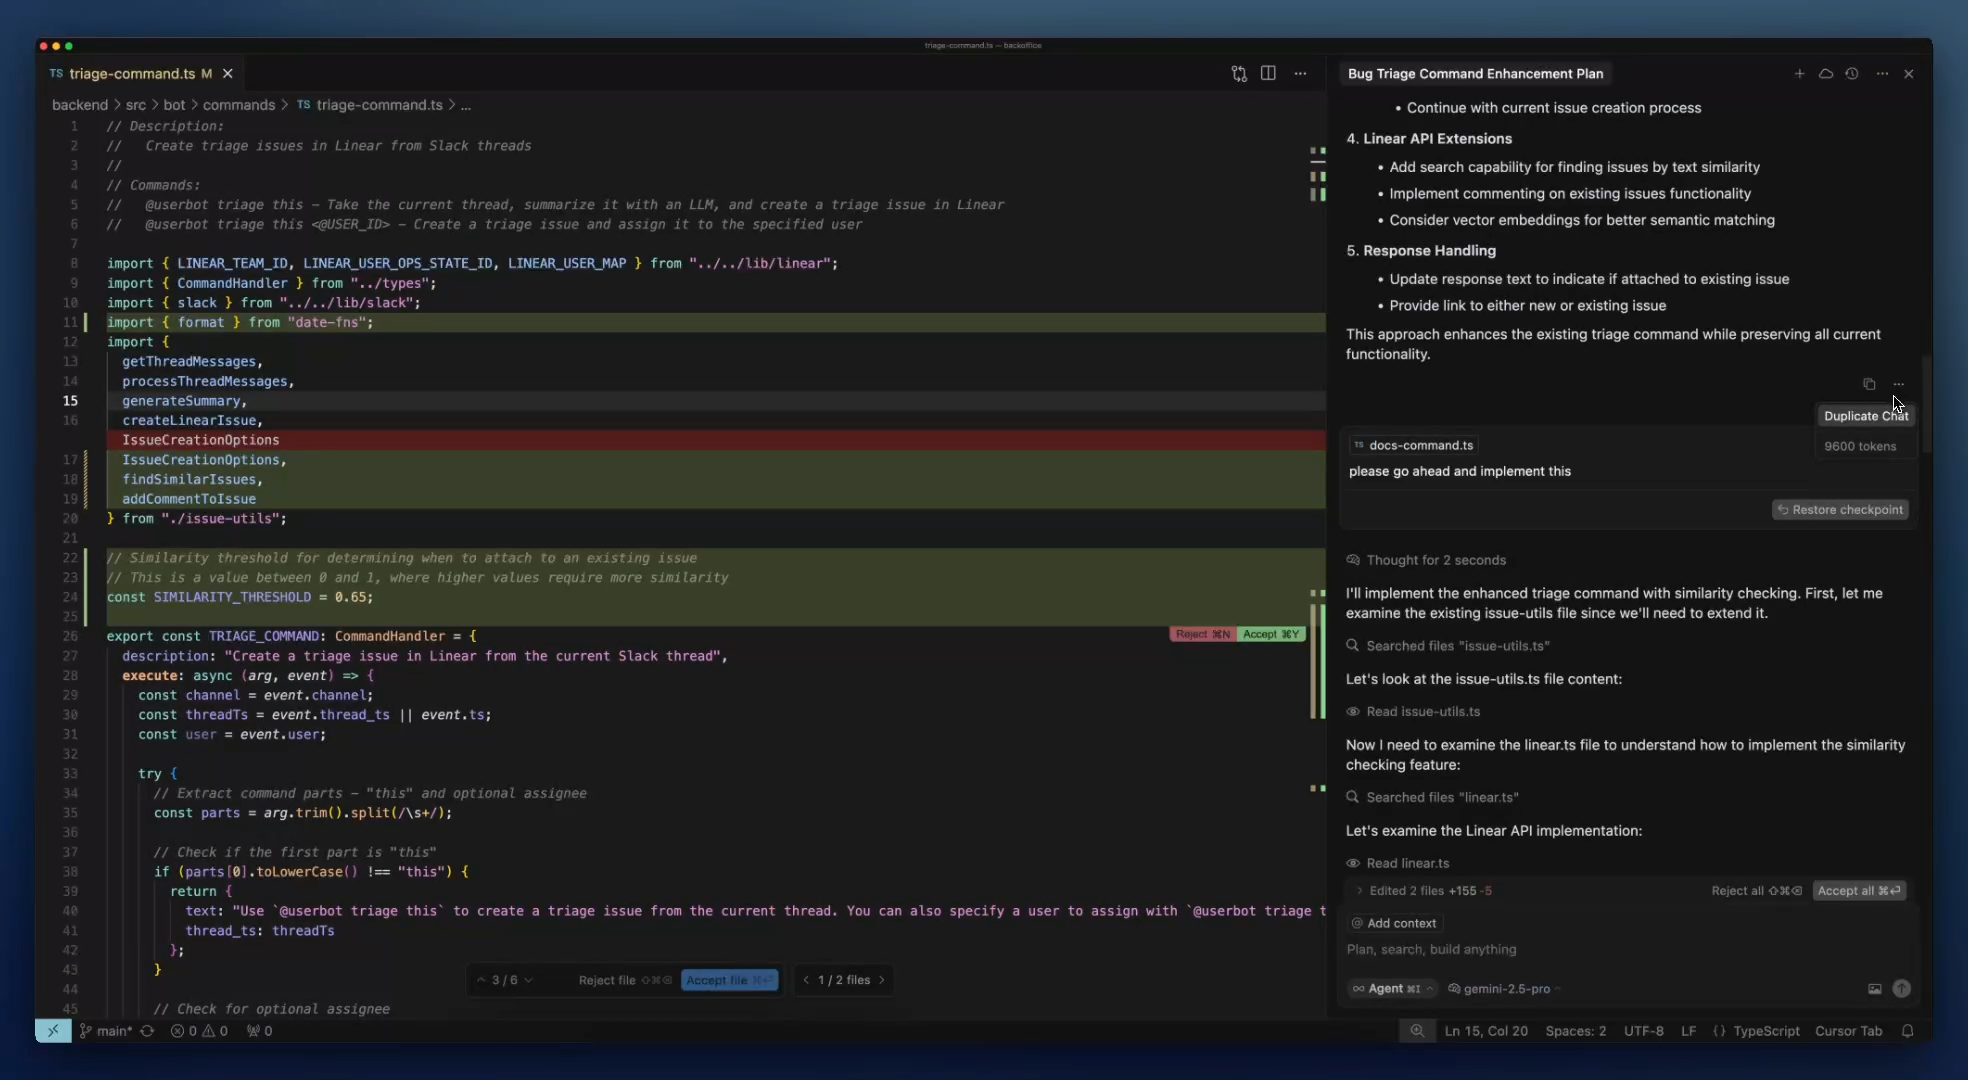The height and width of the screenshot is (1080, 1968).
Task: Open source control compare changes icon
Action: click(1239, 74)
